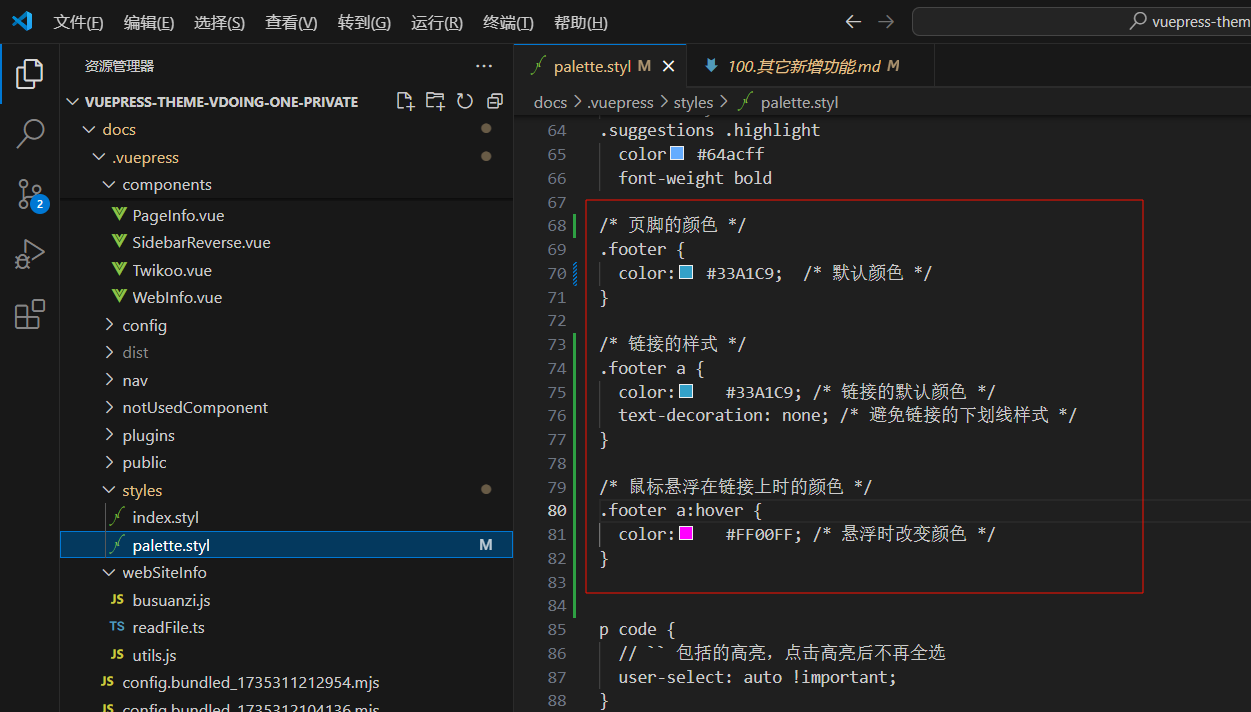1251x712 pixels.
Task: Click the styles breadcrumb segment
Action: (x=693, y=102)
